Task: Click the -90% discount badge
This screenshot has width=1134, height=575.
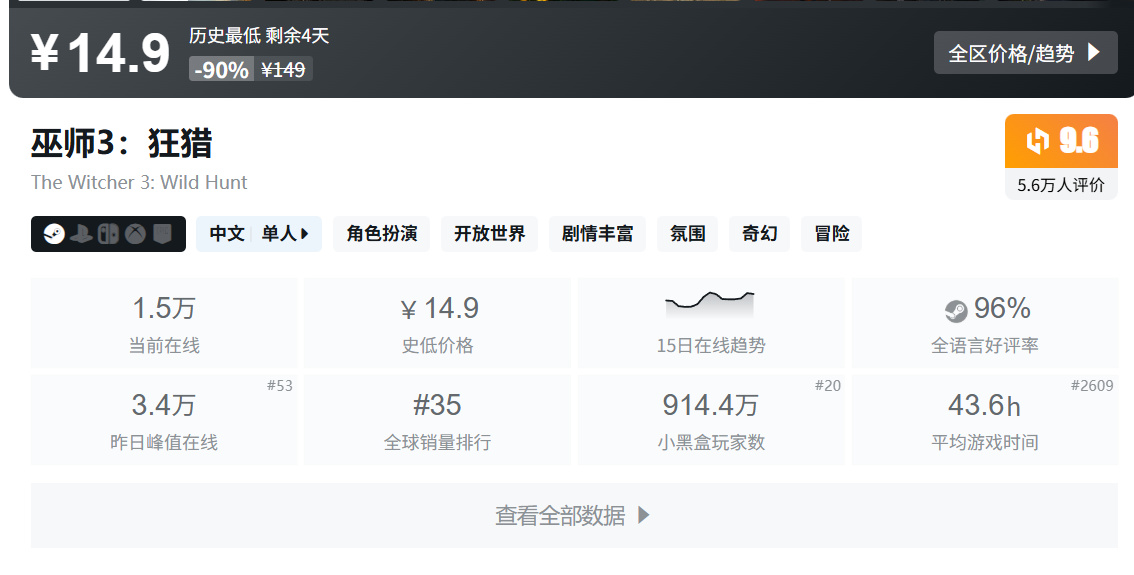Action: coord(221,69)
